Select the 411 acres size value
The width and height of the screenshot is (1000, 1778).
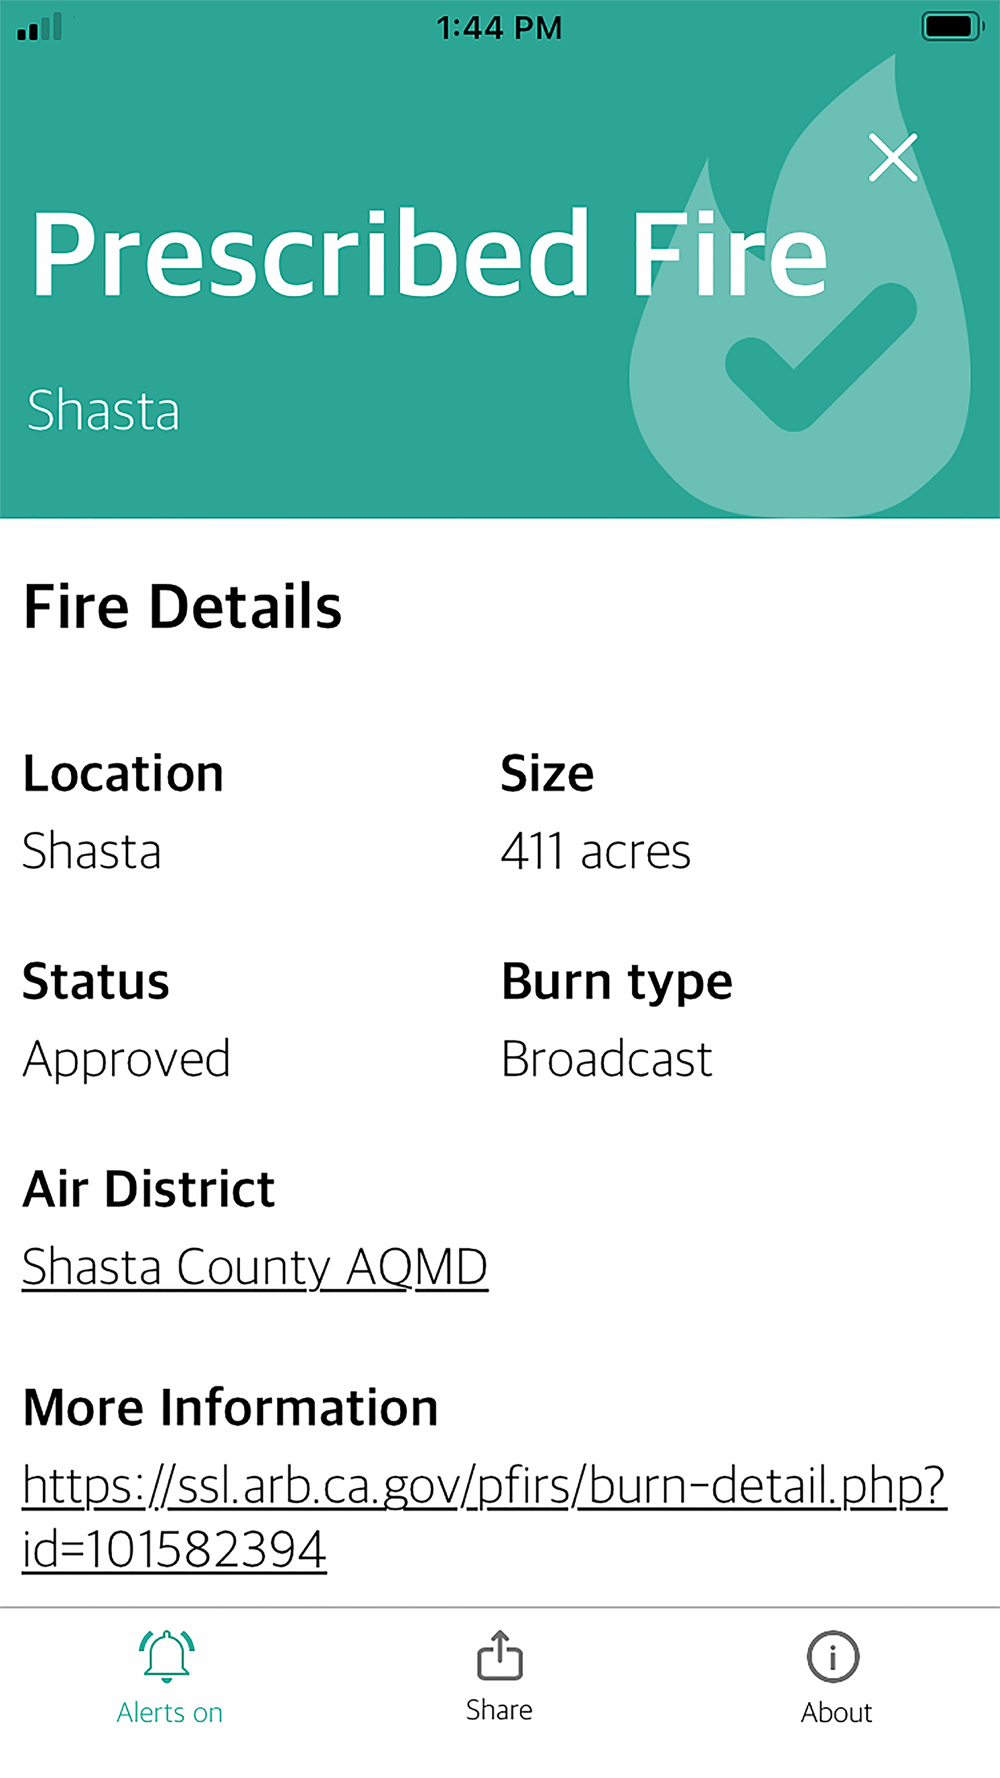596,852
